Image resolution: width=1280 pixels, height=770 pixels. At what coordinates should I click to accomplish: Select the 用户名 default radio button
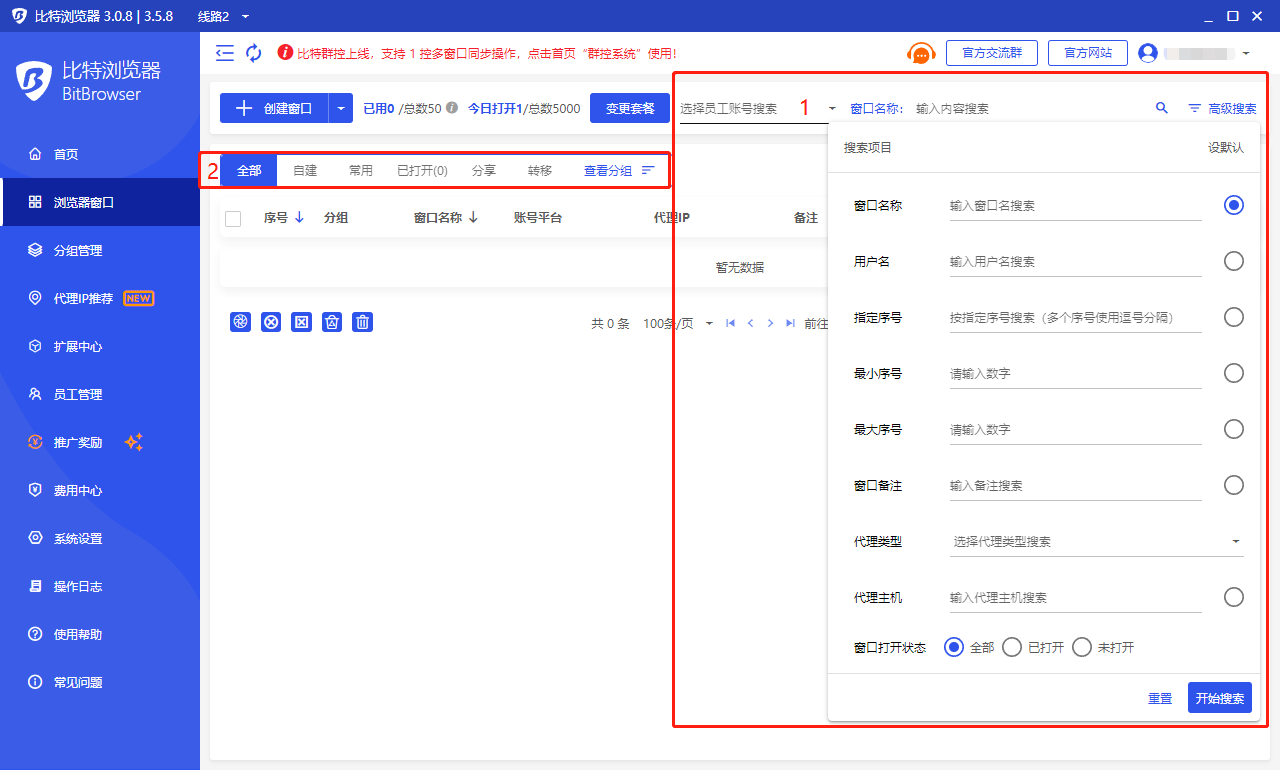click(1234, 261)
